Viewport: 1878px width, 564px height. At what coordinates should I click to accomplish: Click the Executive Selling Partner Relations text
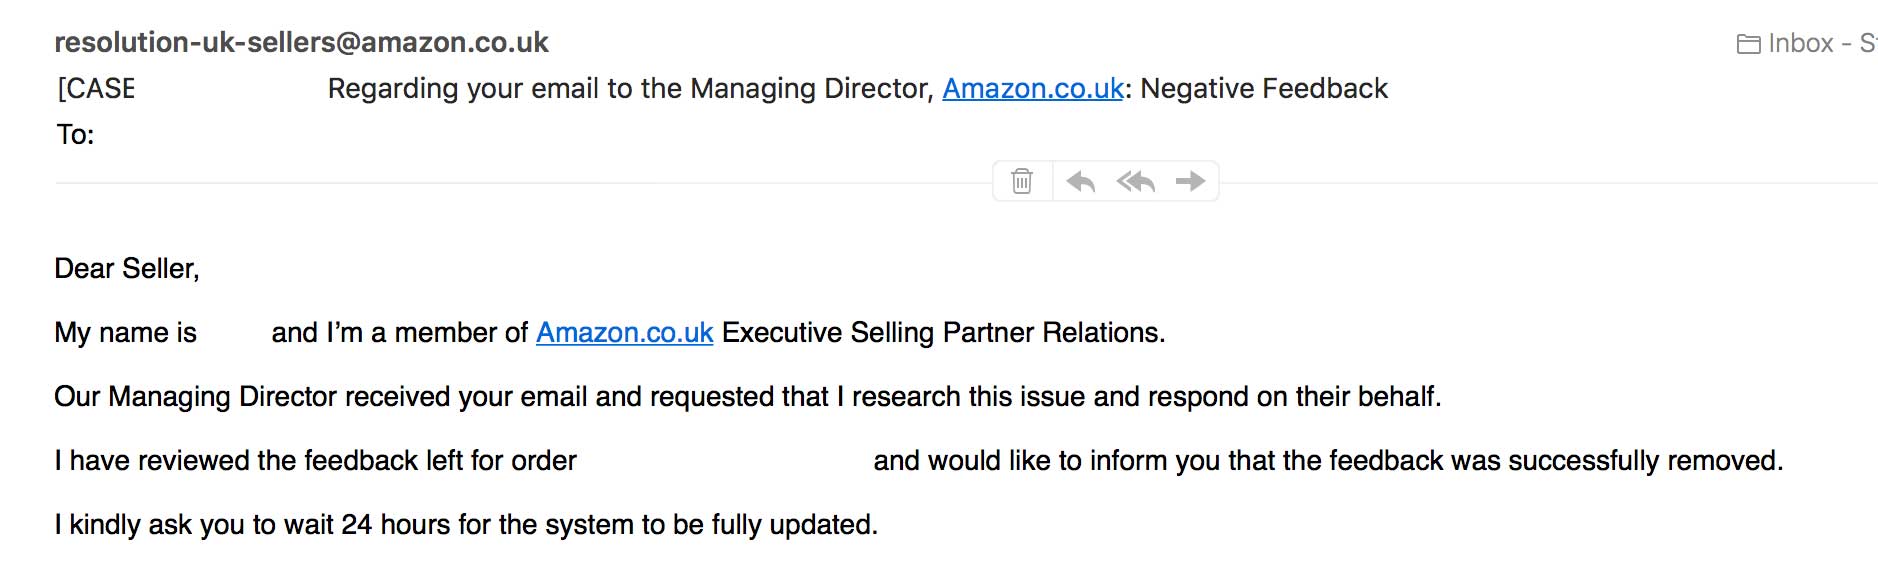coord(943,333)
